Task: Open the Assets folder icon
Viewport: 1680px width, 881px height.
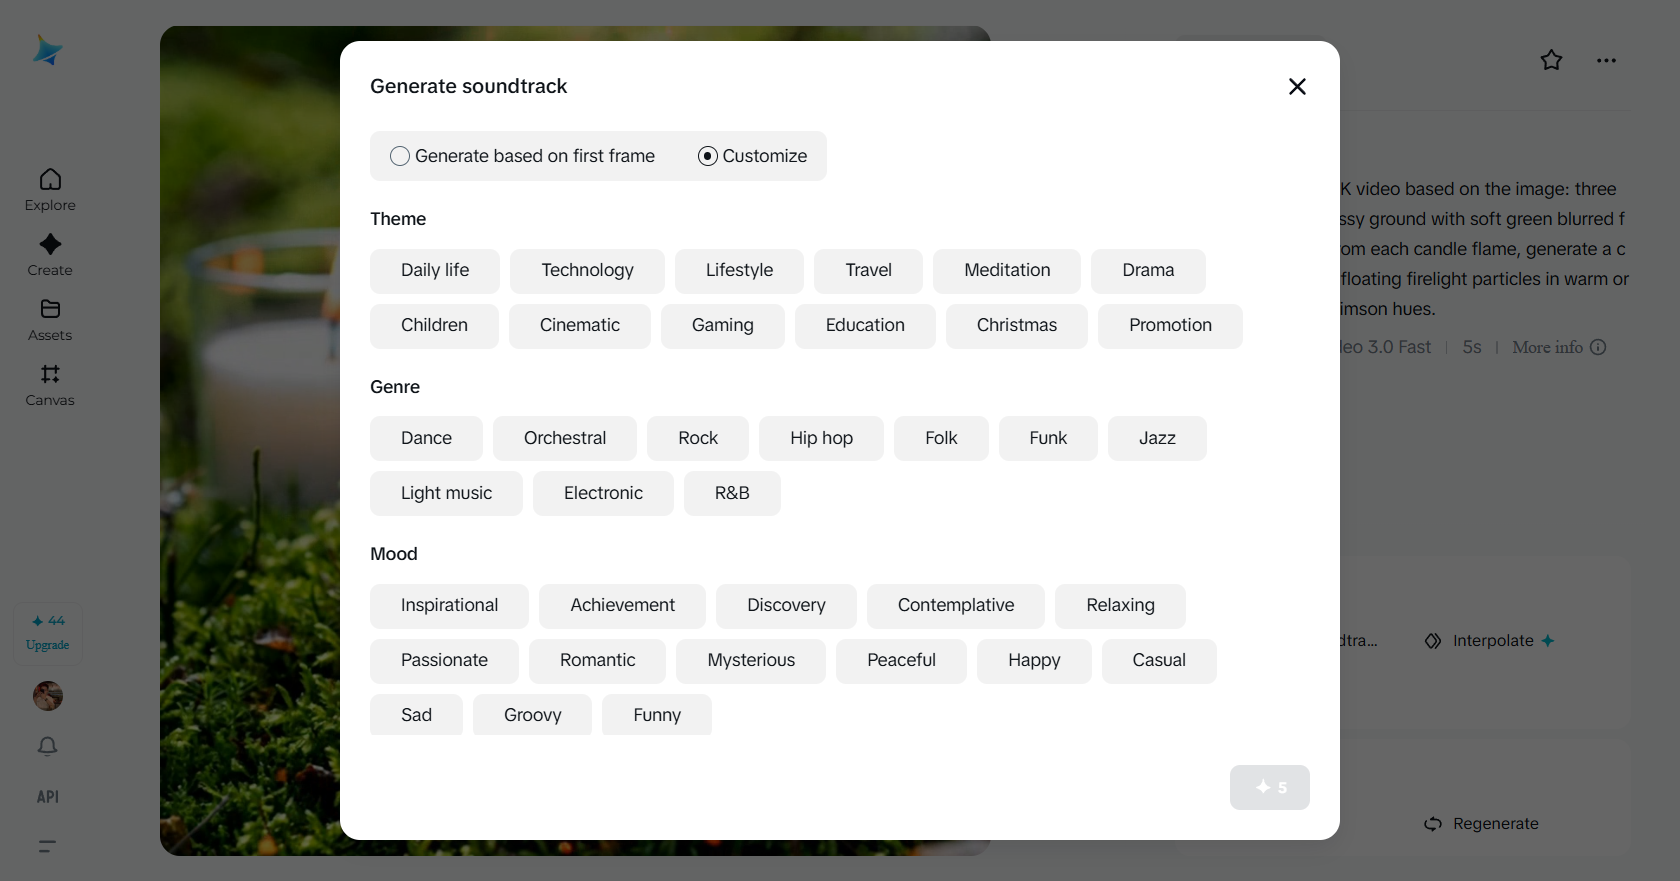Action: [50, 310]
